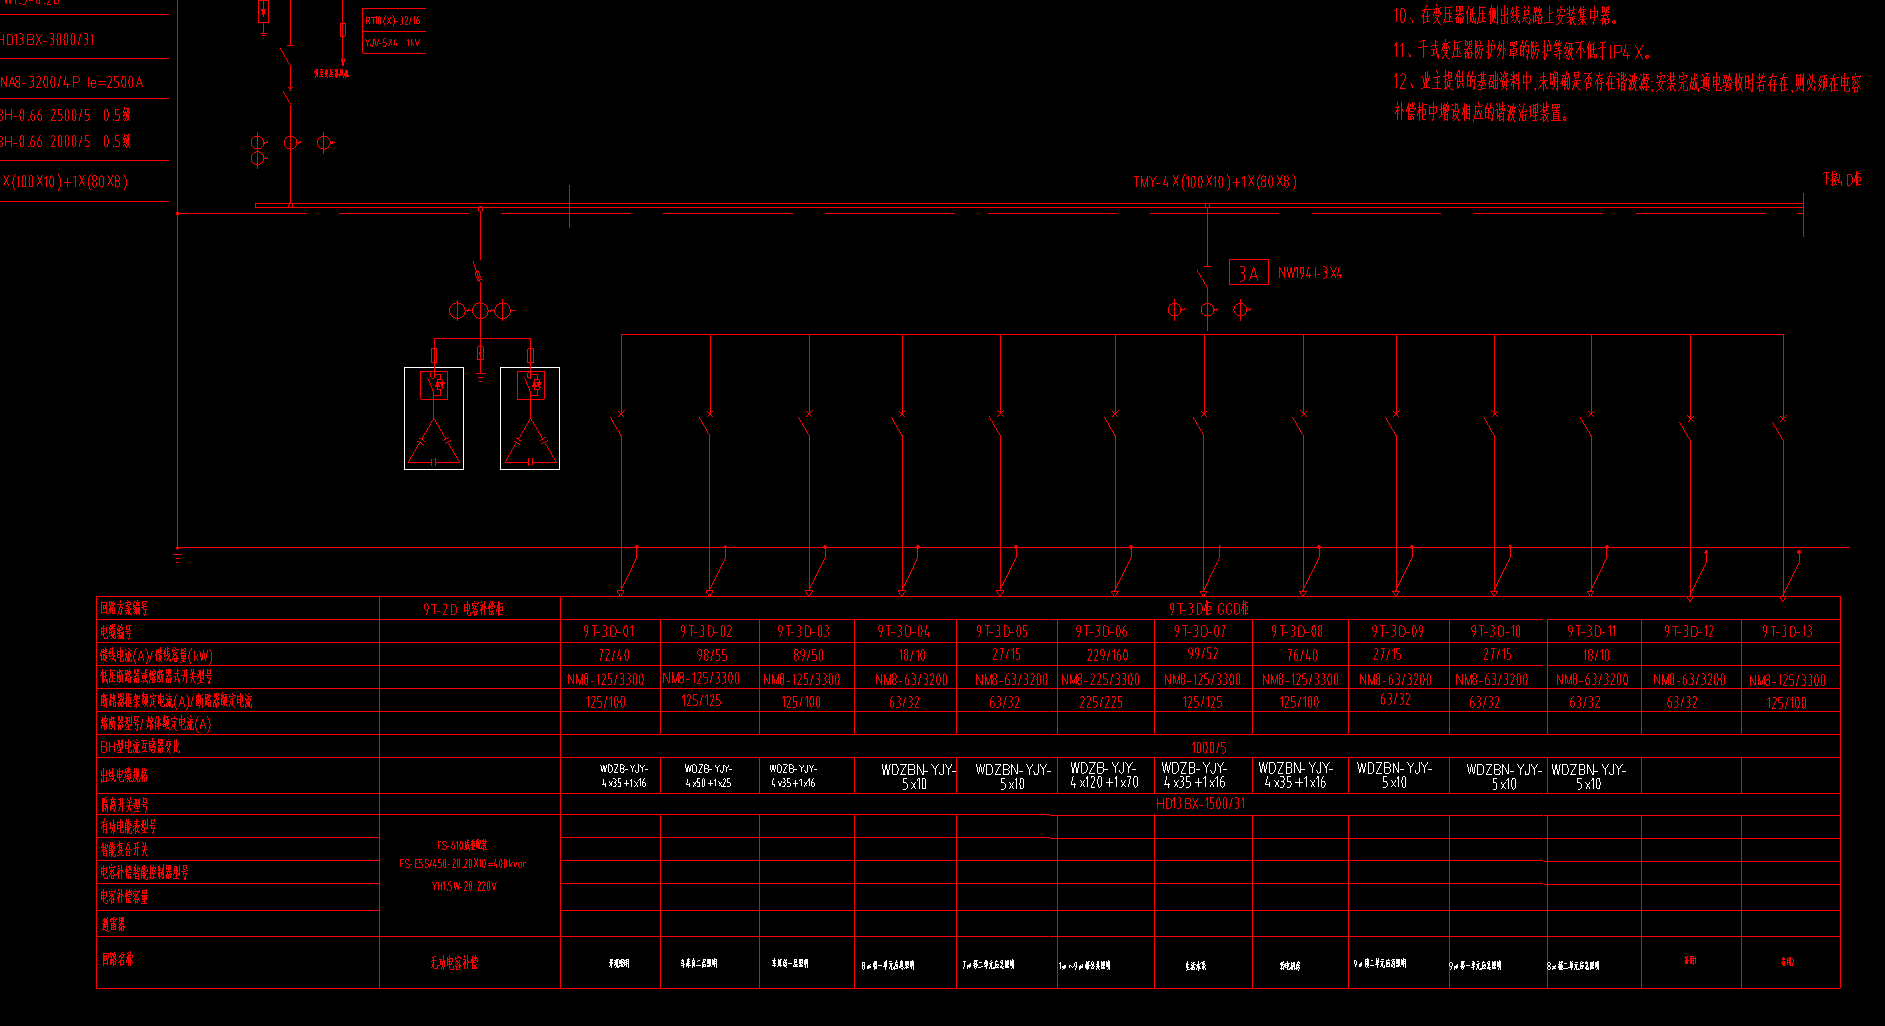Select note 10 text at top right

click(1505, 16)
